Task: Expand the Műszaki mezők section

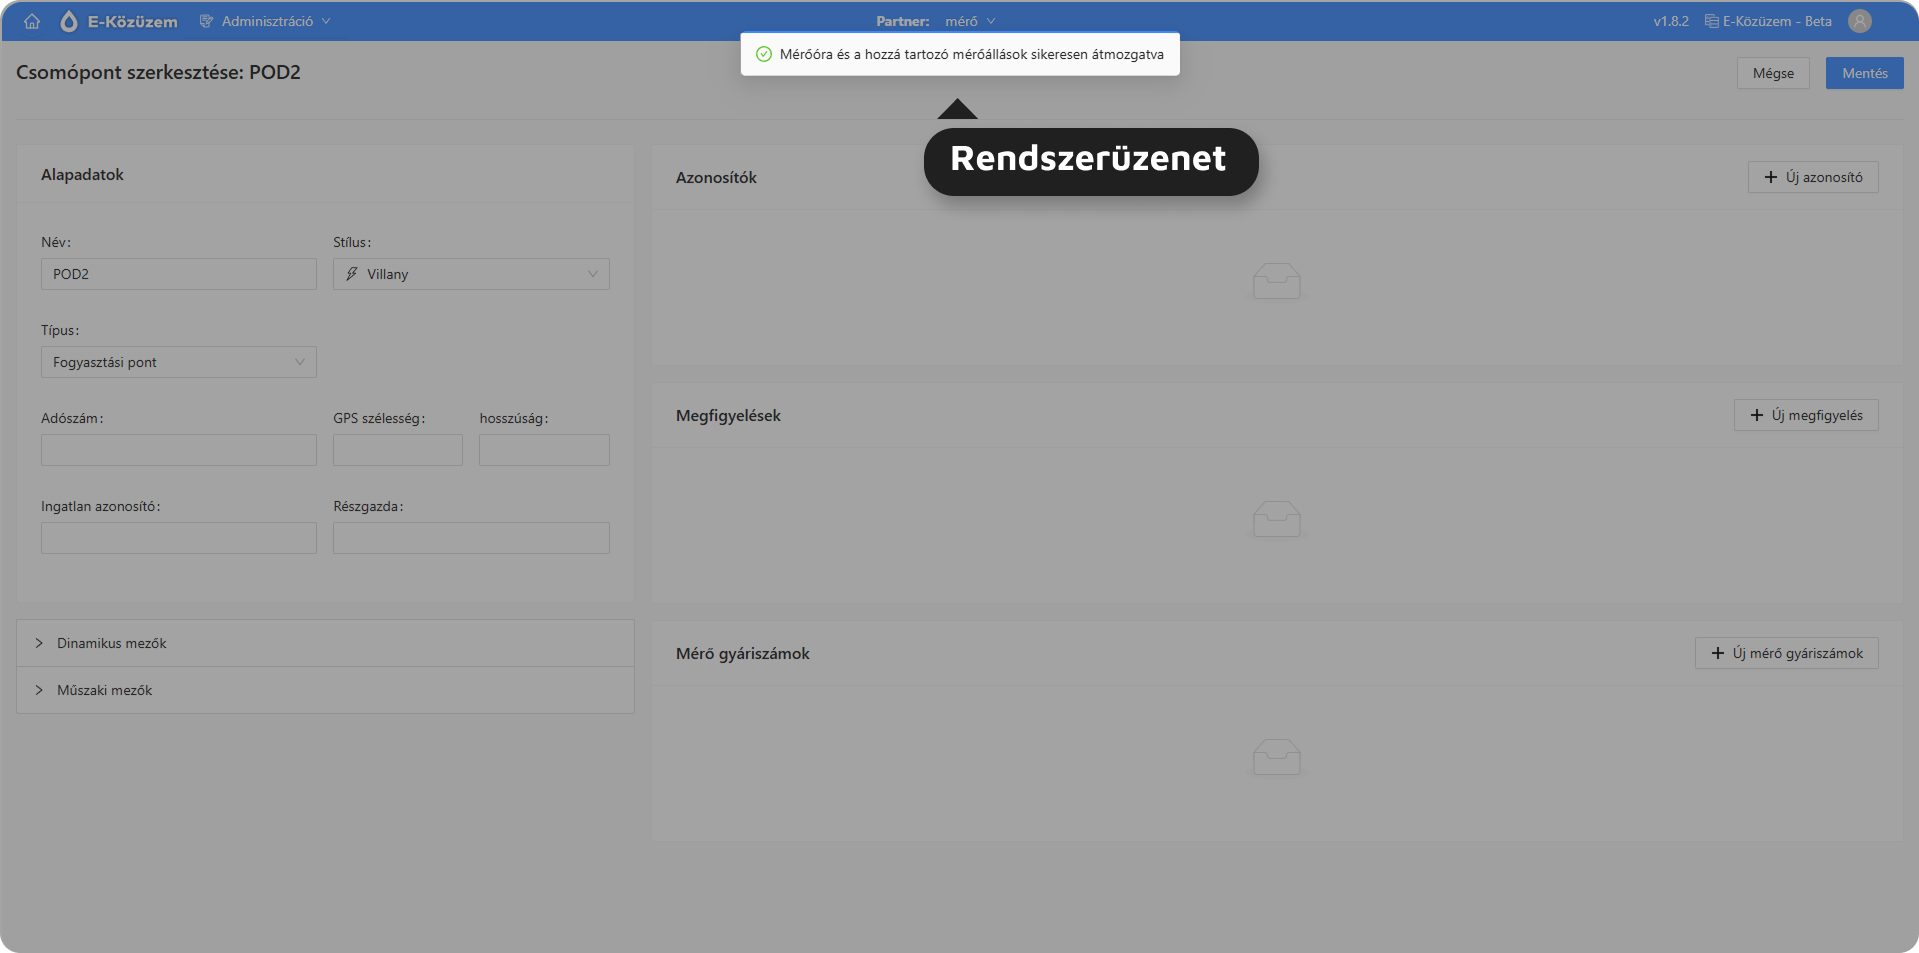Action: tap(104, 690)
